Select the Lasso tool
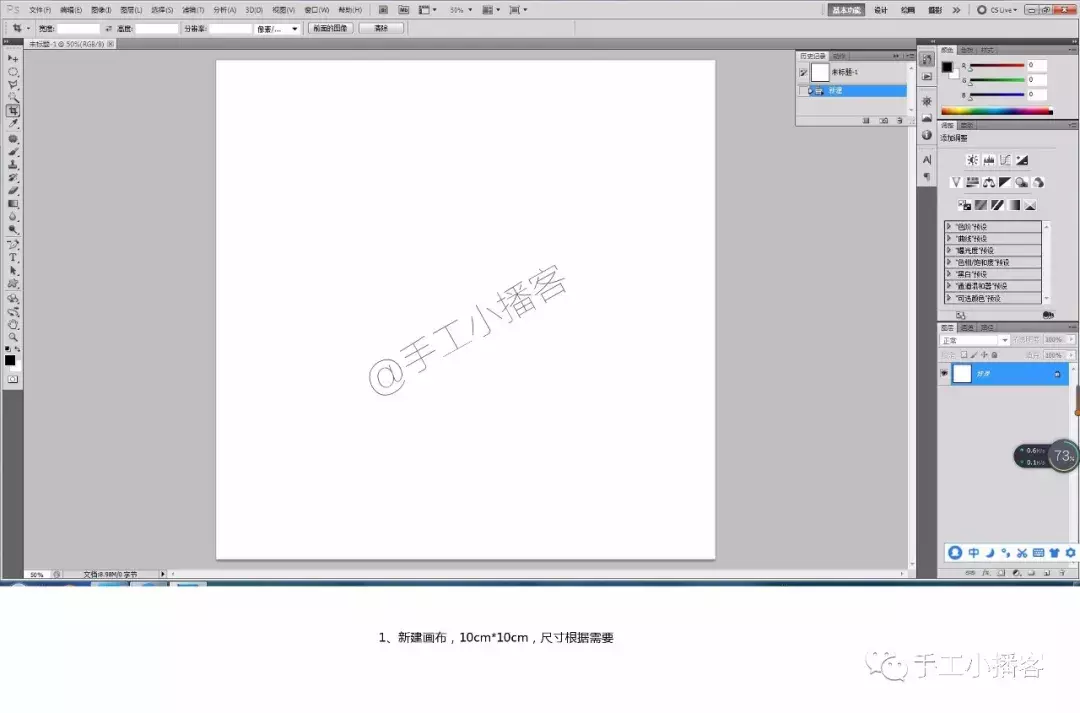This screenshot has width=1080, height=713. click(x=12, y=85)
